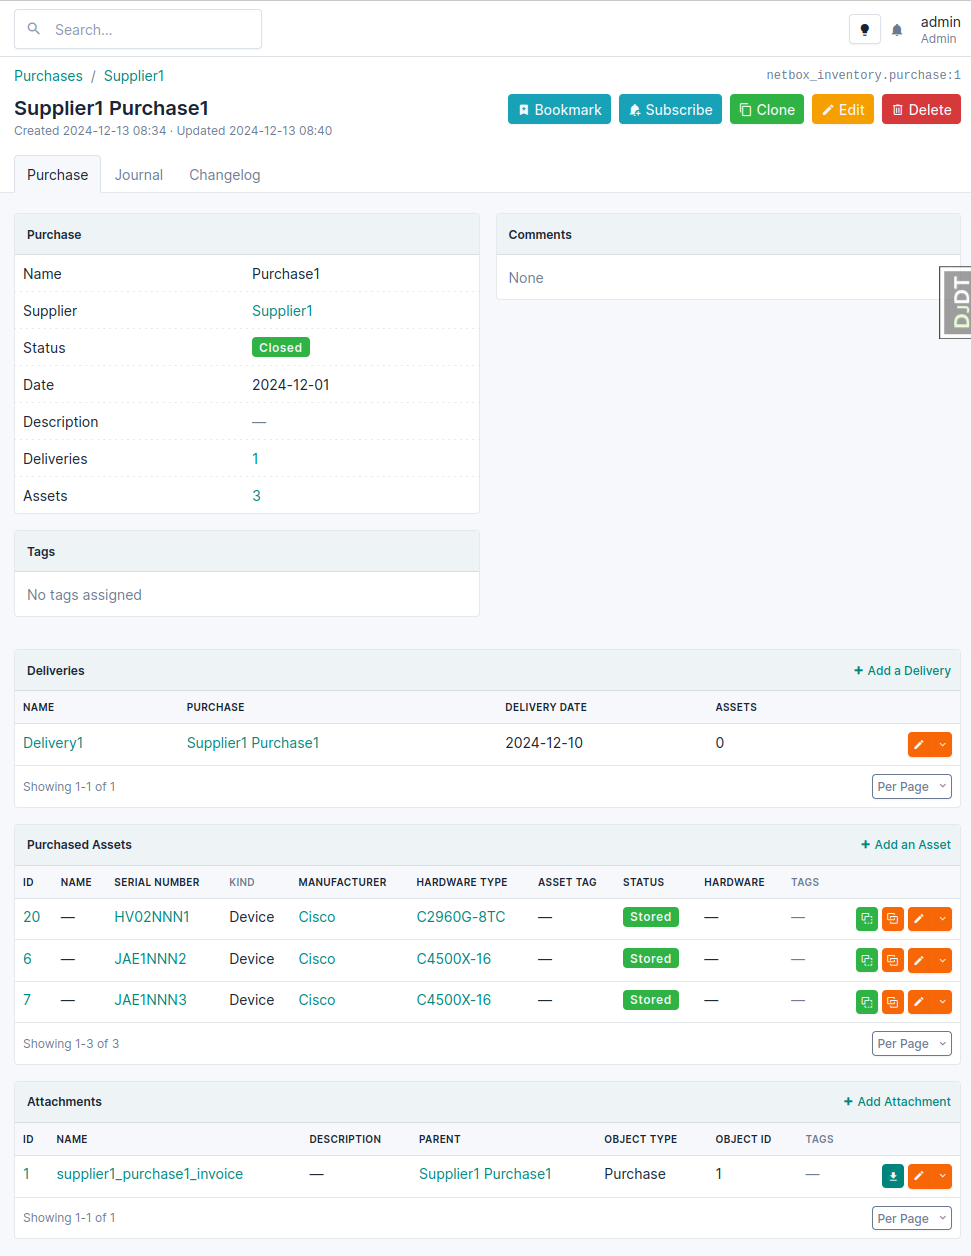Open serial number JAE1NNN3
The image size is (971, 1256).
pos(150,1000)
